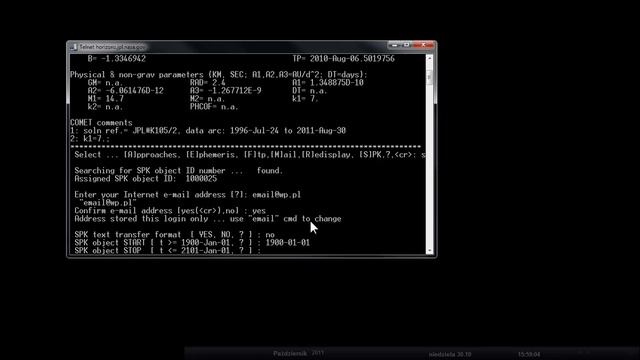Click the 'M1= 14.7' parameter
Viewport: 640px width, 360px height.
[105, 99]
